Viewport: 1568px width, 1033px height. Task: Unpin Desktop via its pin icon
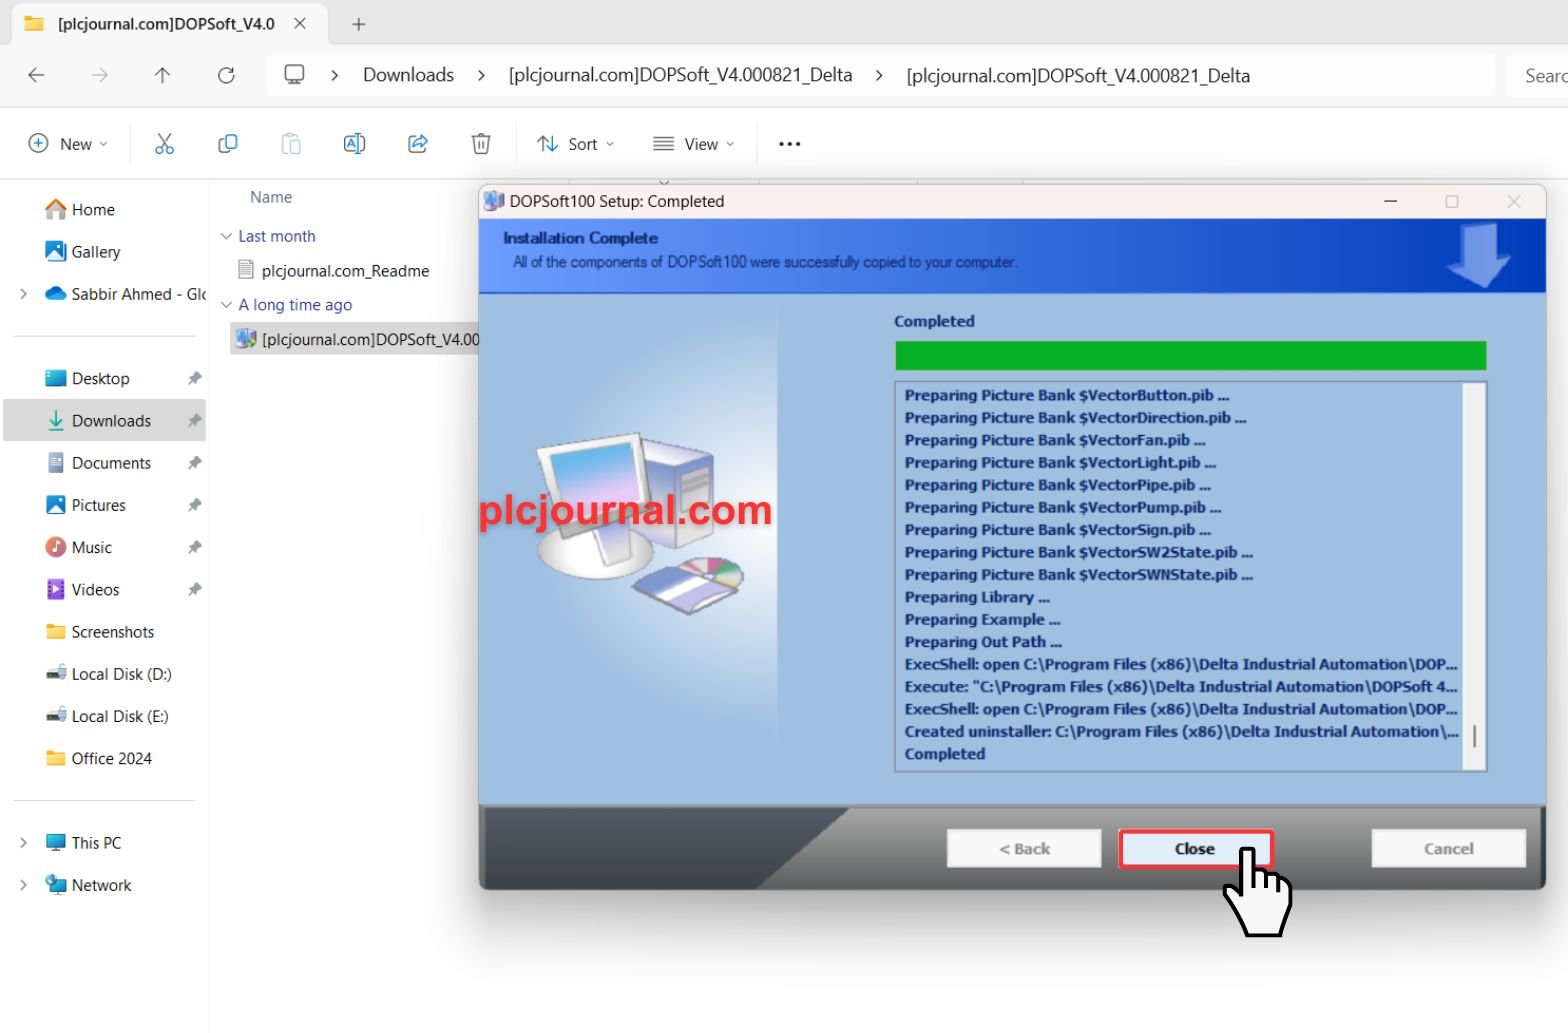point(194,378)
